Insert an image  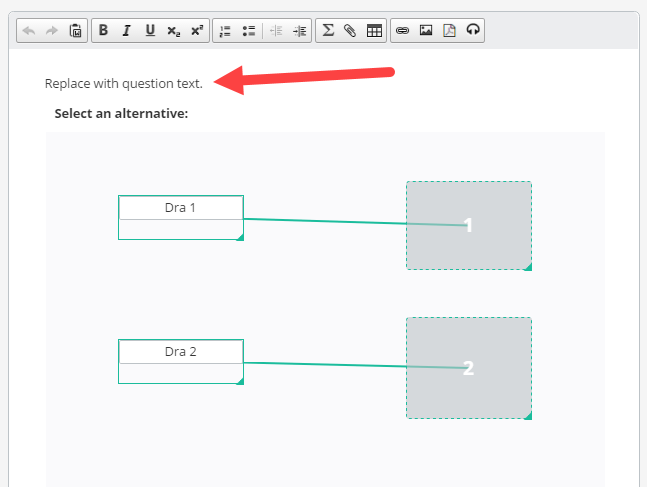tap(426, 30)
